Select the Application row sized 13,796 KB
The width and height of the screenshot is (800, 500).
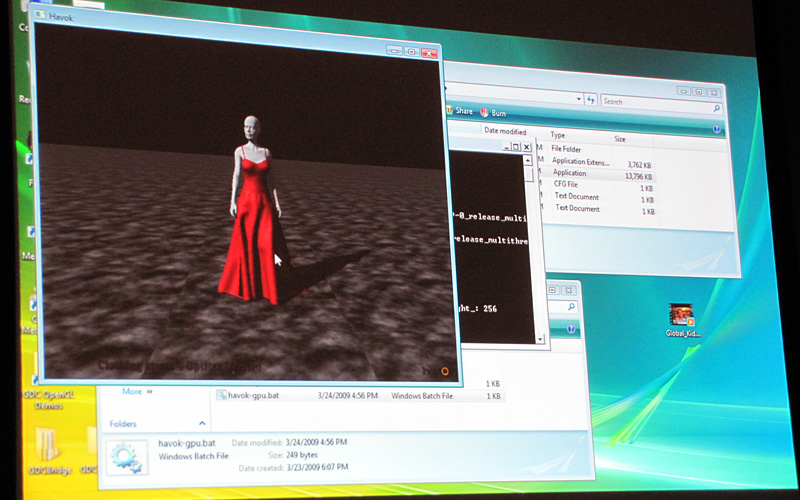point(596,174)
